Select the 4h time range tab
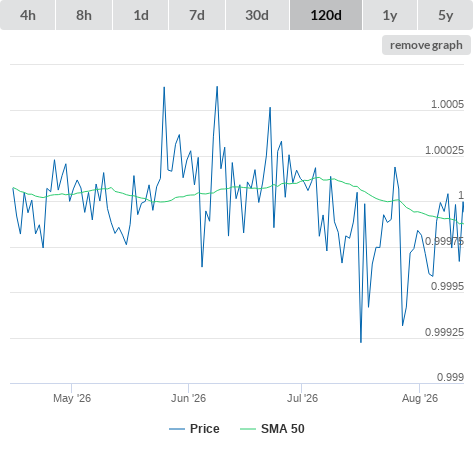This screenshot has width=474, height=455. (28, 15)
